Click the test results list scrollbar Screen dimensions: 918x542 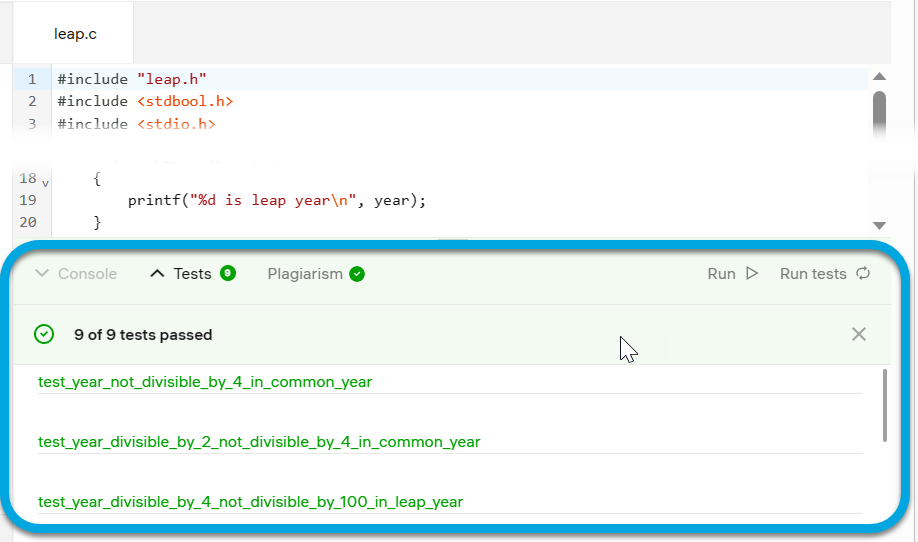point(884,405)
